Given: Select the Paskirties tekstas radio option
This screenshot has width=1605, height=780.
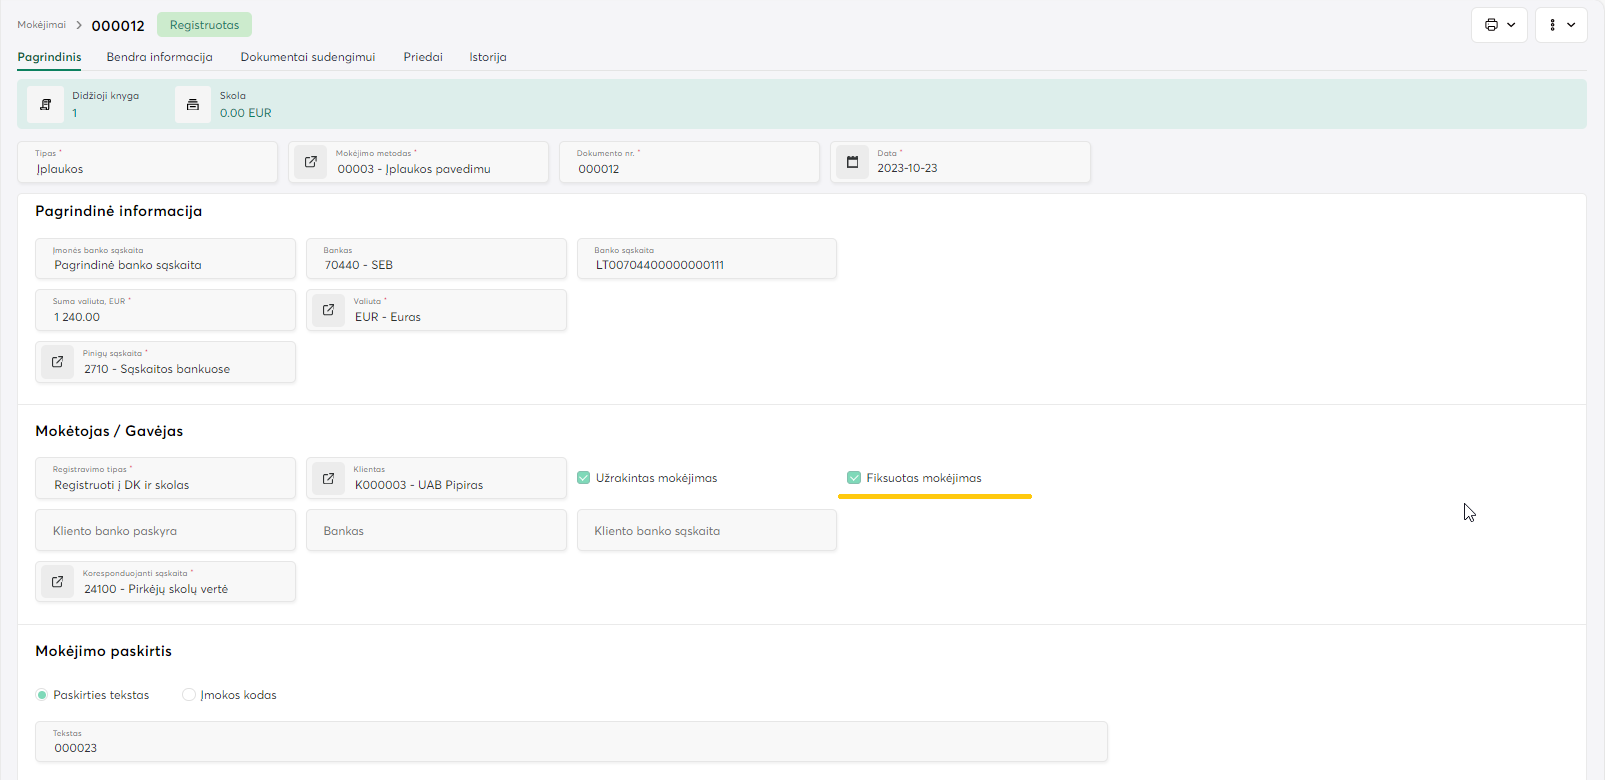Looking at the screenshot, I should [x=42, y=695].
